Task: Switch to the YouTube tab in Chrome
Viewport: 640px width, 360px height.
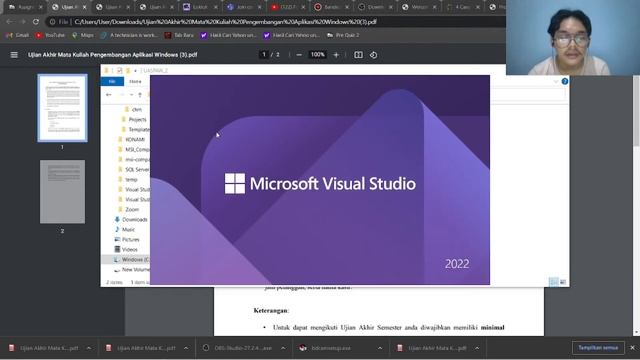Action: coord(288,7)
